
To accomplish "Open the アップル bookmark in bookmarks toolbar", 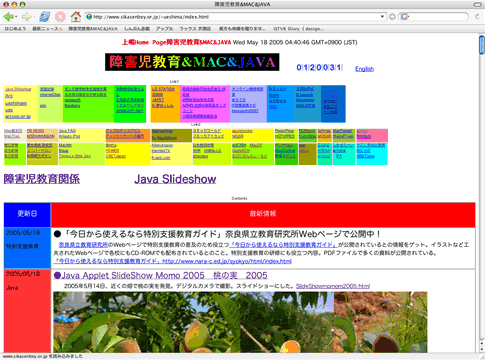I will click(x=164, y=29).
